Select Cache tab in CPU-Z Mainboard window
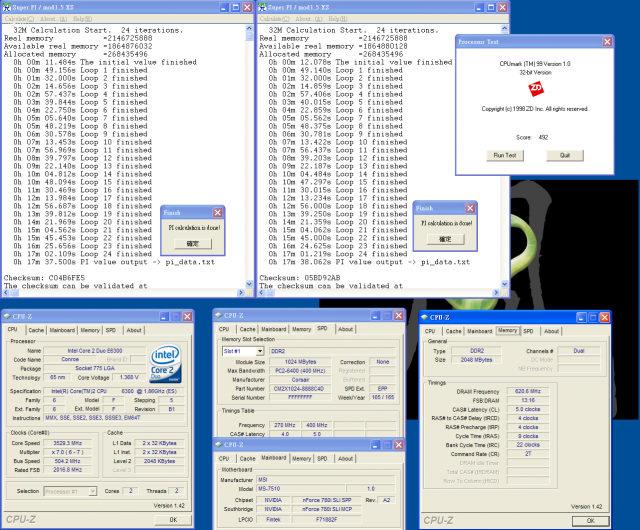640x530 pixels. (x=247, y=459)
